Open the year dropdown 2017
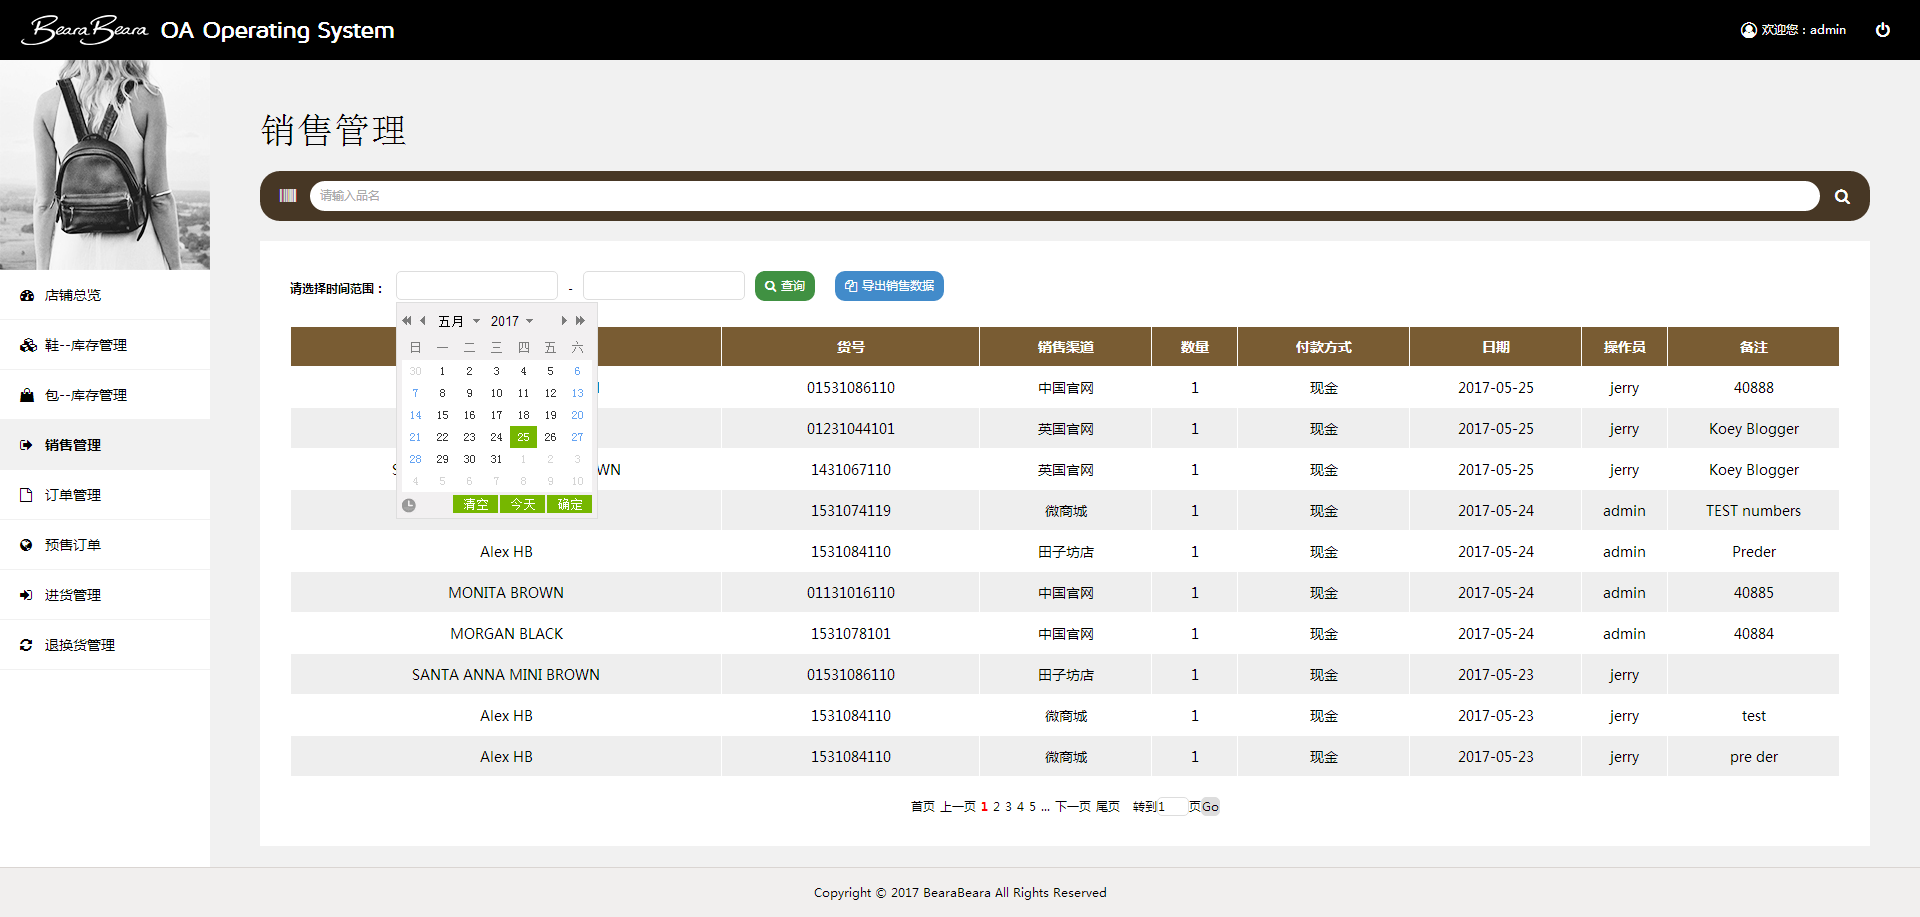The height and width of the screenshot is (917, 1920). pyautogui.click(x=512, y=321)
